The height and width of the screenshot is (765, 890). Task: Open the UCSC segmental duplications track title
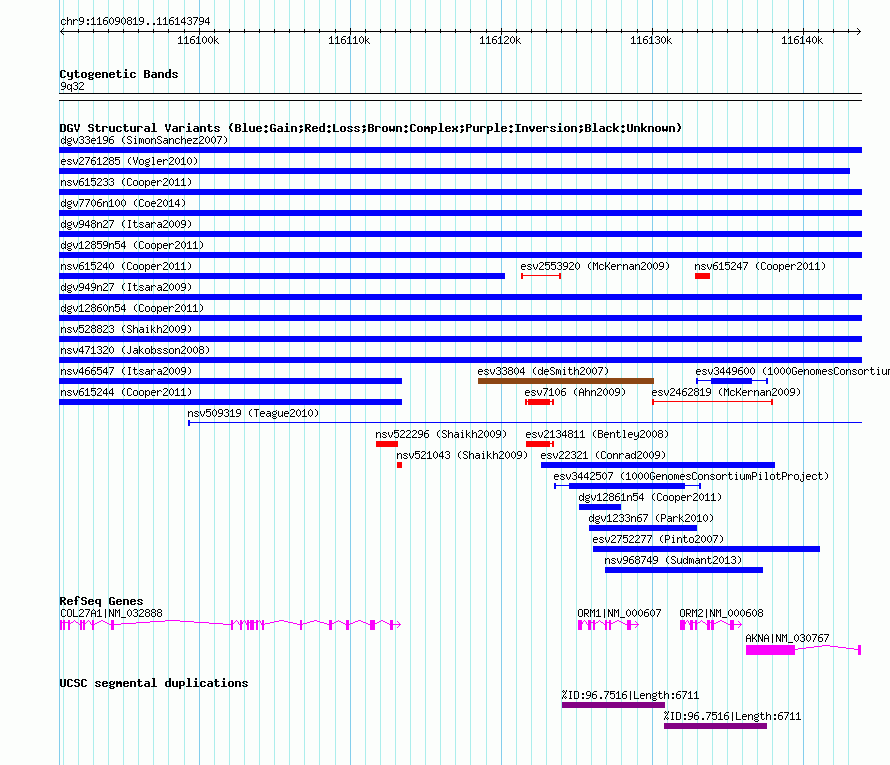pyautogui.click(x=154, y=683)
